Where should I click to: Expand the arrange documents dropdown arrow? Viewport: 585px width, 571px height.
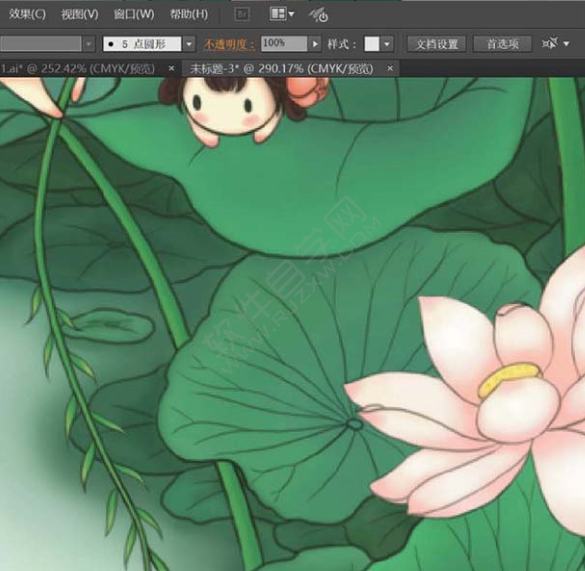coord(291,14)
